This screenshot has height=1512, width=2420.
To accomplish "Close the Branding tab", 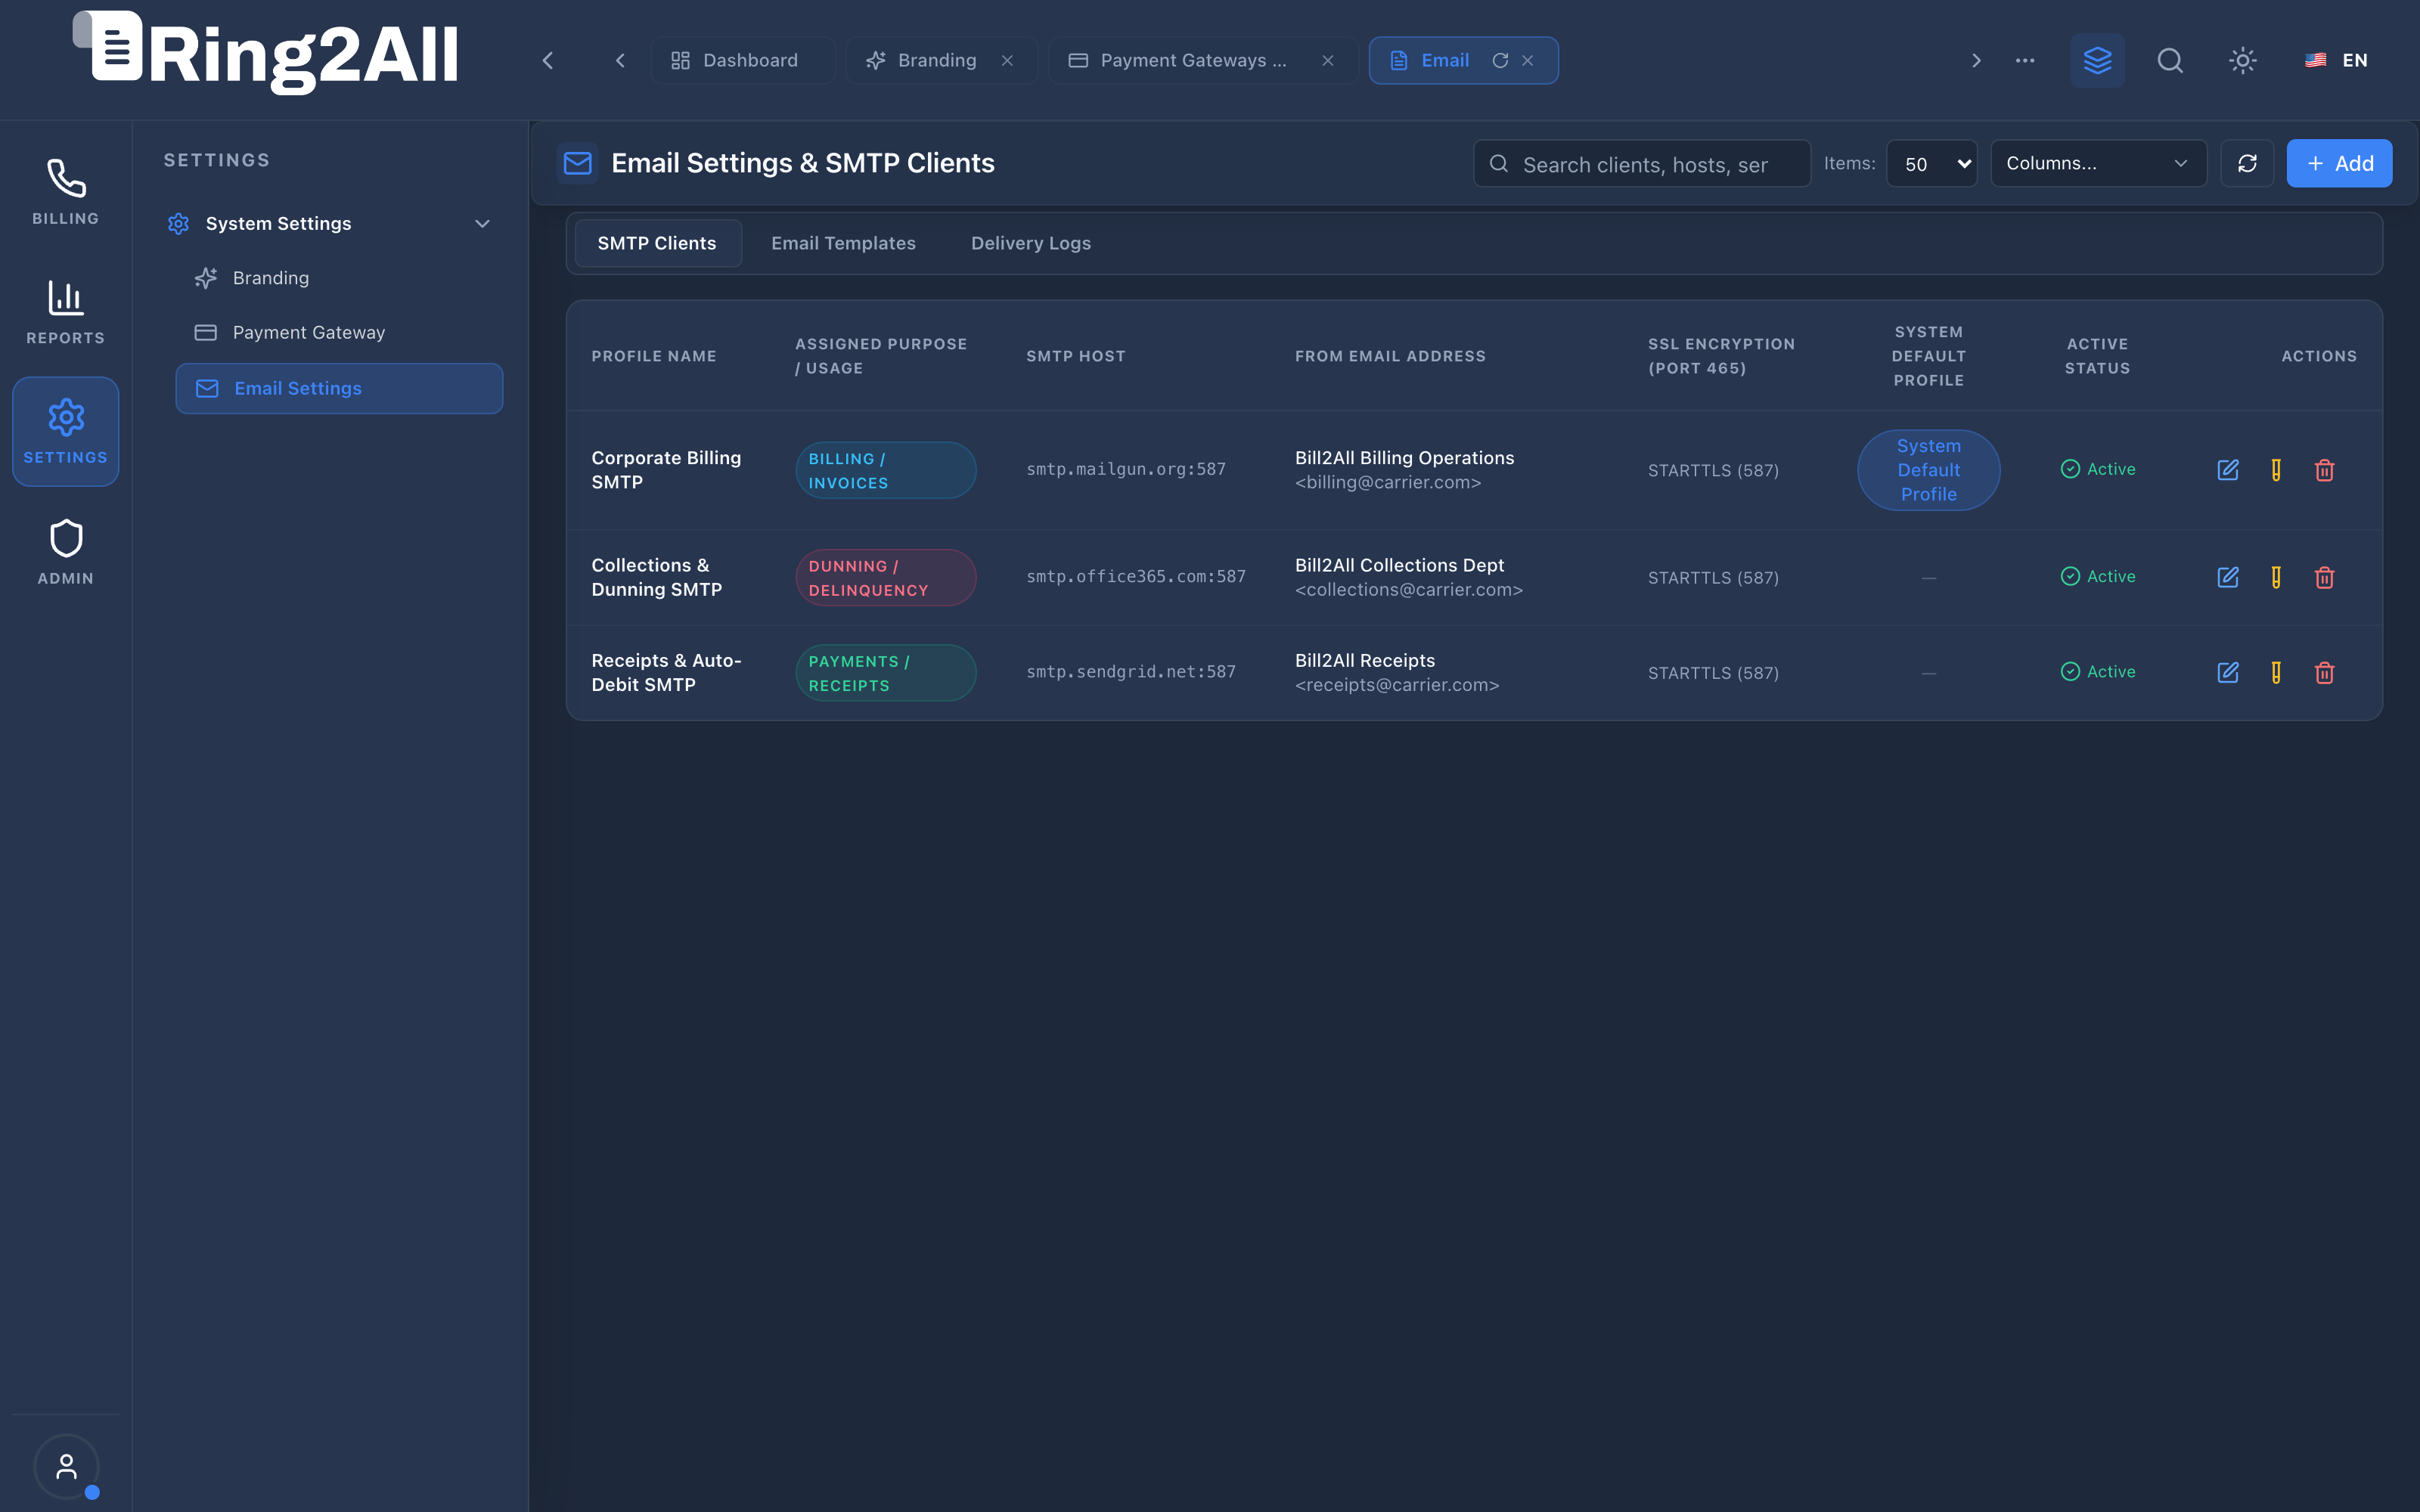I will point(1007,60).
